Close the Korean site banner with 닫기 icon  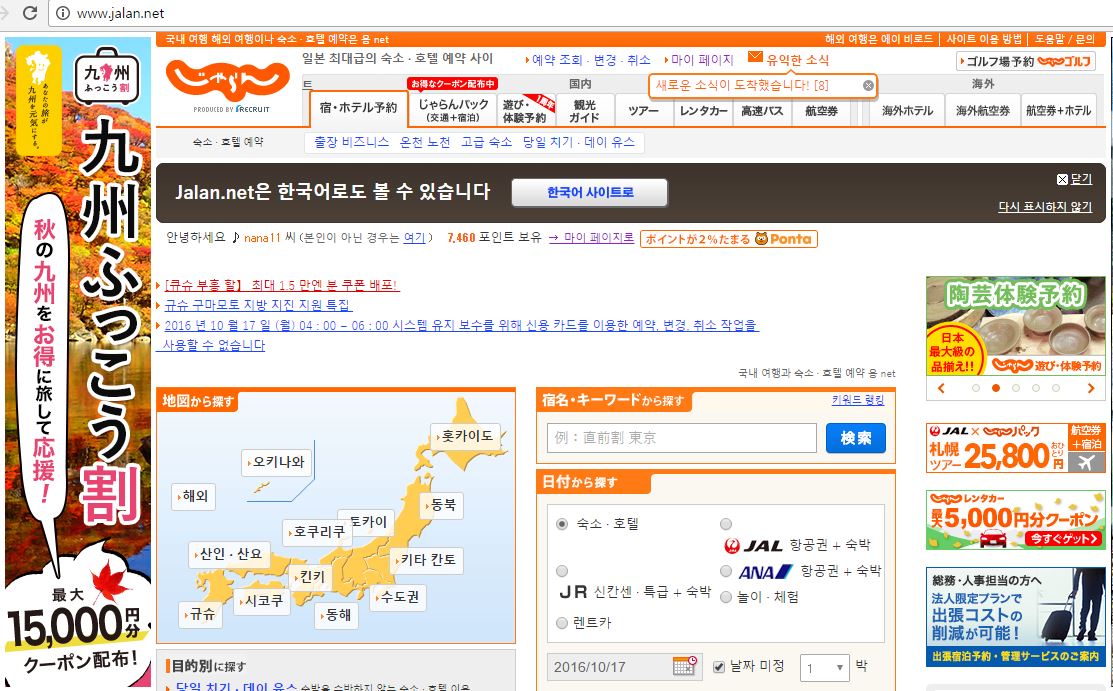click(1062, 179)
